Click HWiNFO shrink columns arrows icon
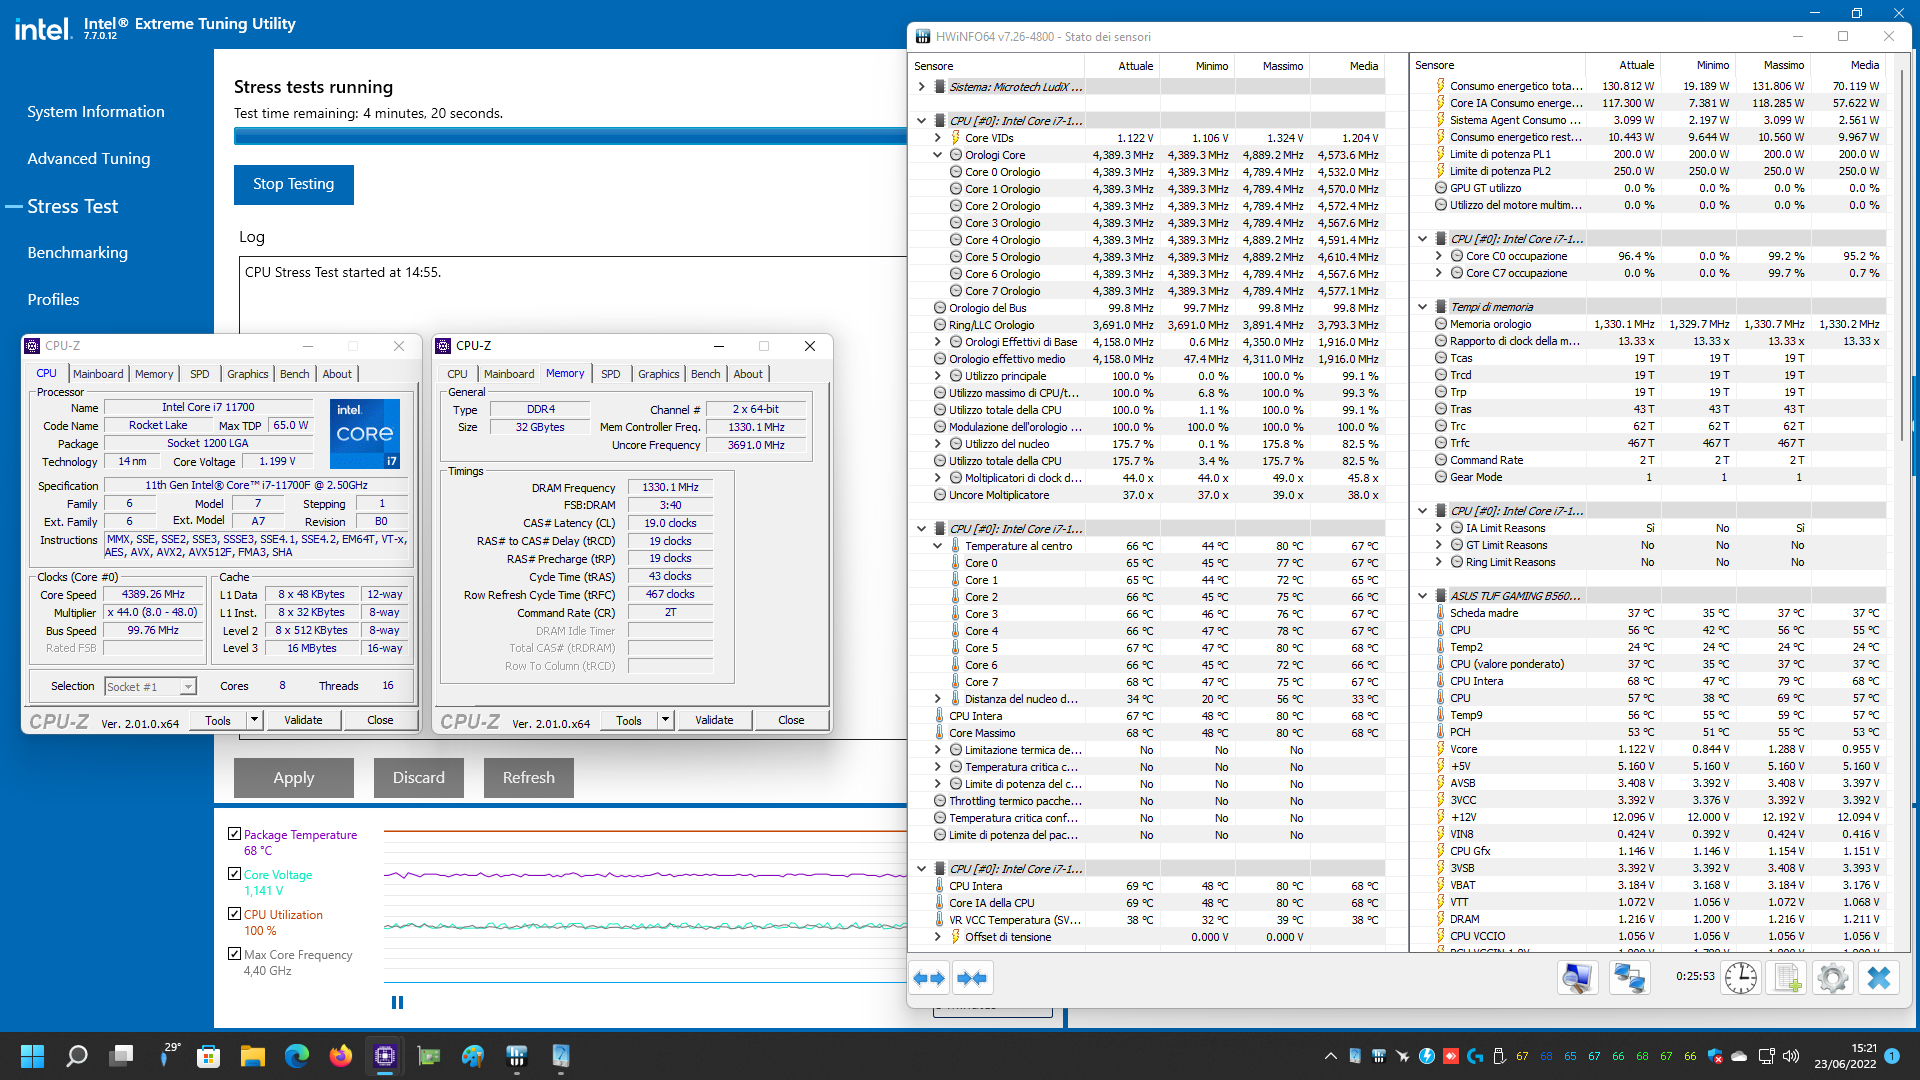Image resolution: width=1920 pixels, height=1080 pixels. click(x=972, y=978)
